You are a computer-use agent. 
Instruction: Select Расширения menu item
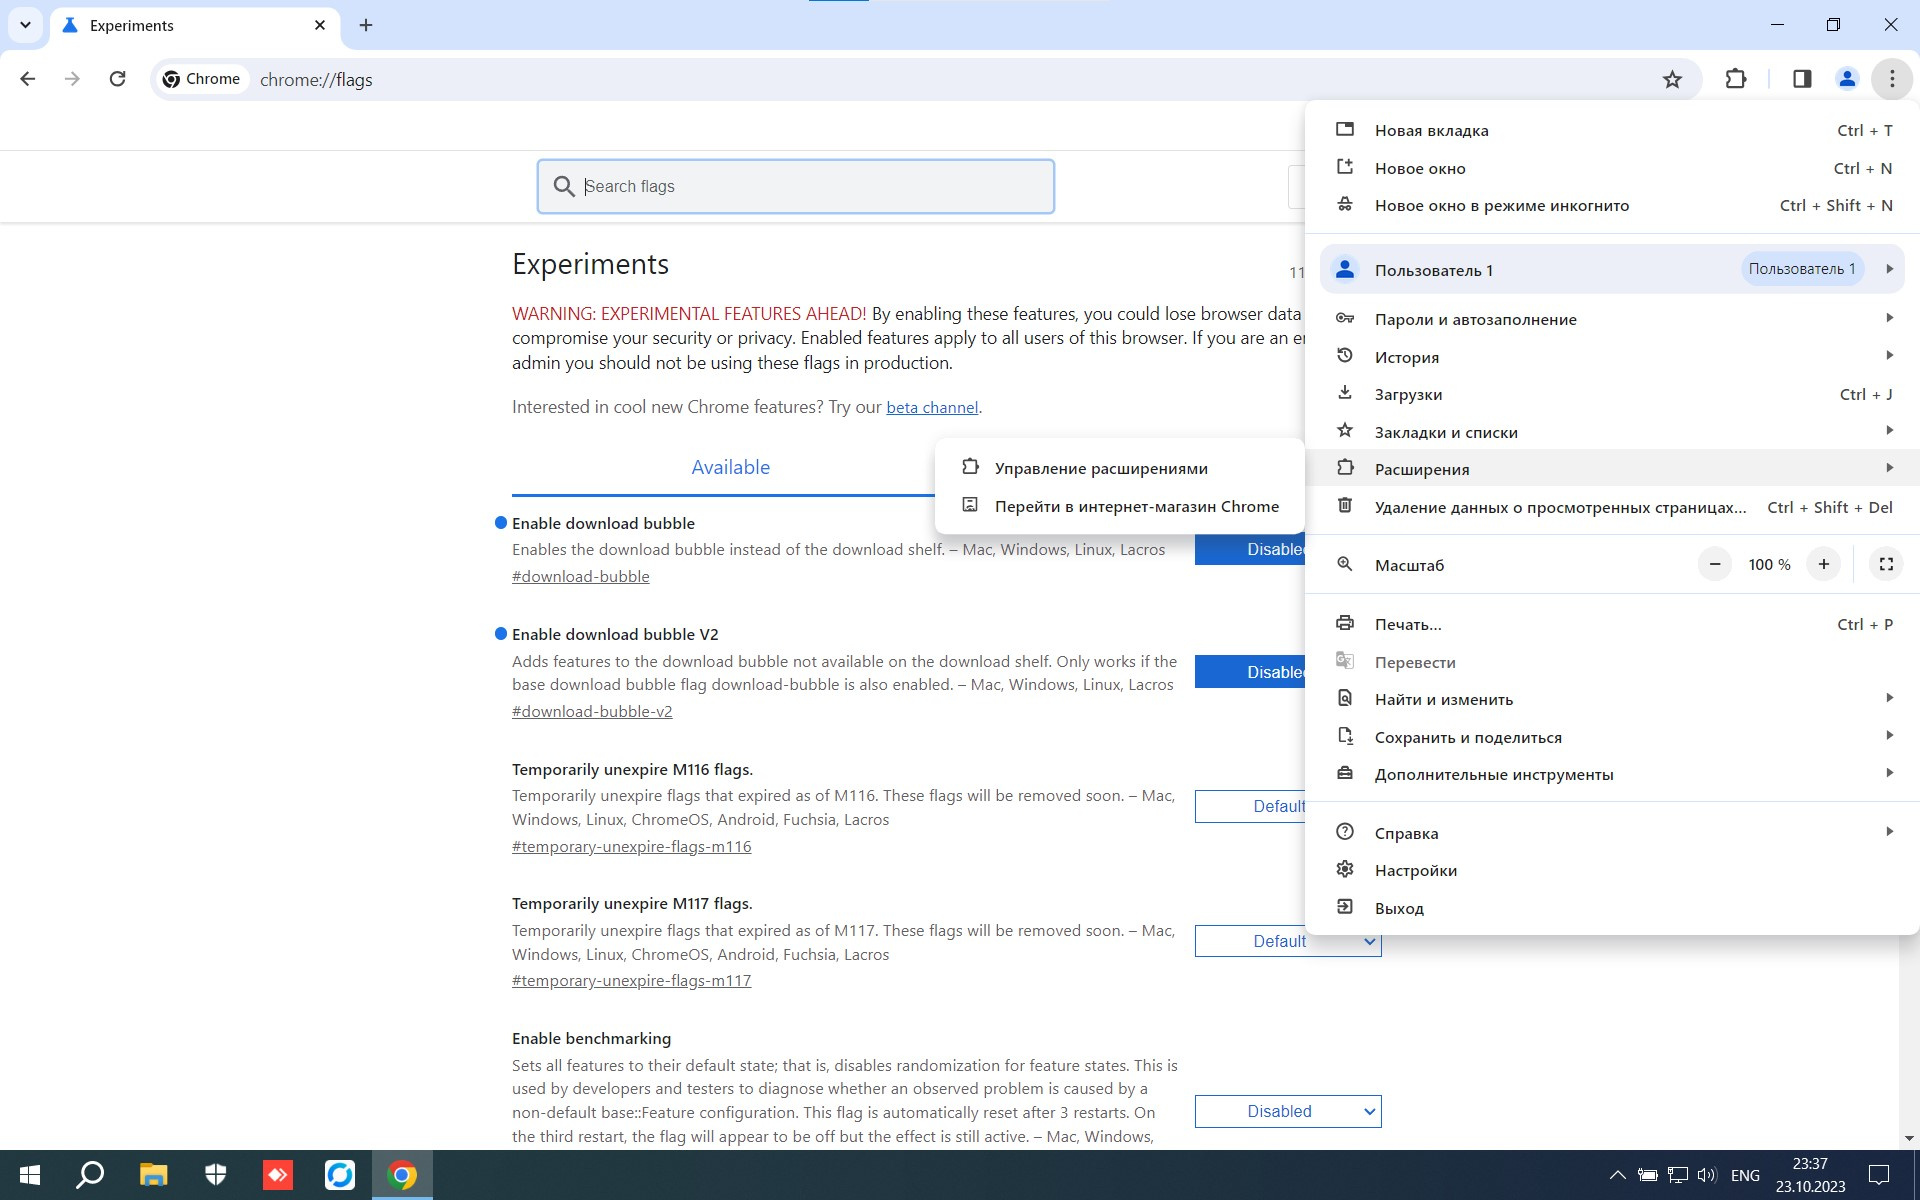tap(1612, 469)
